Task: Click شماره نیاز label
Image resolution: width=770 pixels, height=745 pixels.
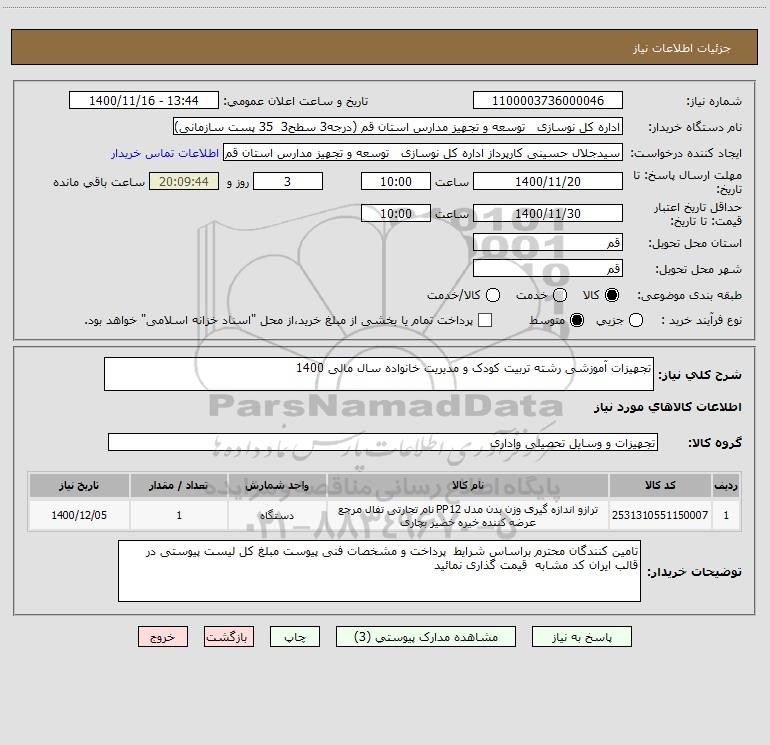Action: click(714, 102)
